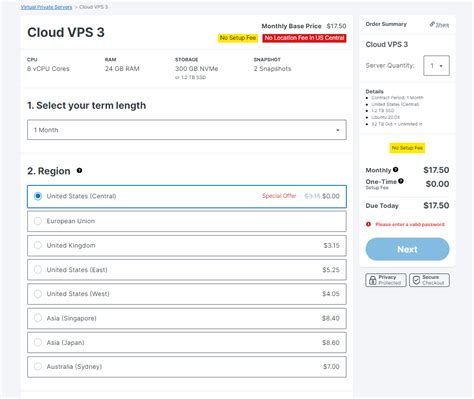Click the Secure Checkout shield badge
This screenshot has width=474, height=399.
(x=429, y=280)
